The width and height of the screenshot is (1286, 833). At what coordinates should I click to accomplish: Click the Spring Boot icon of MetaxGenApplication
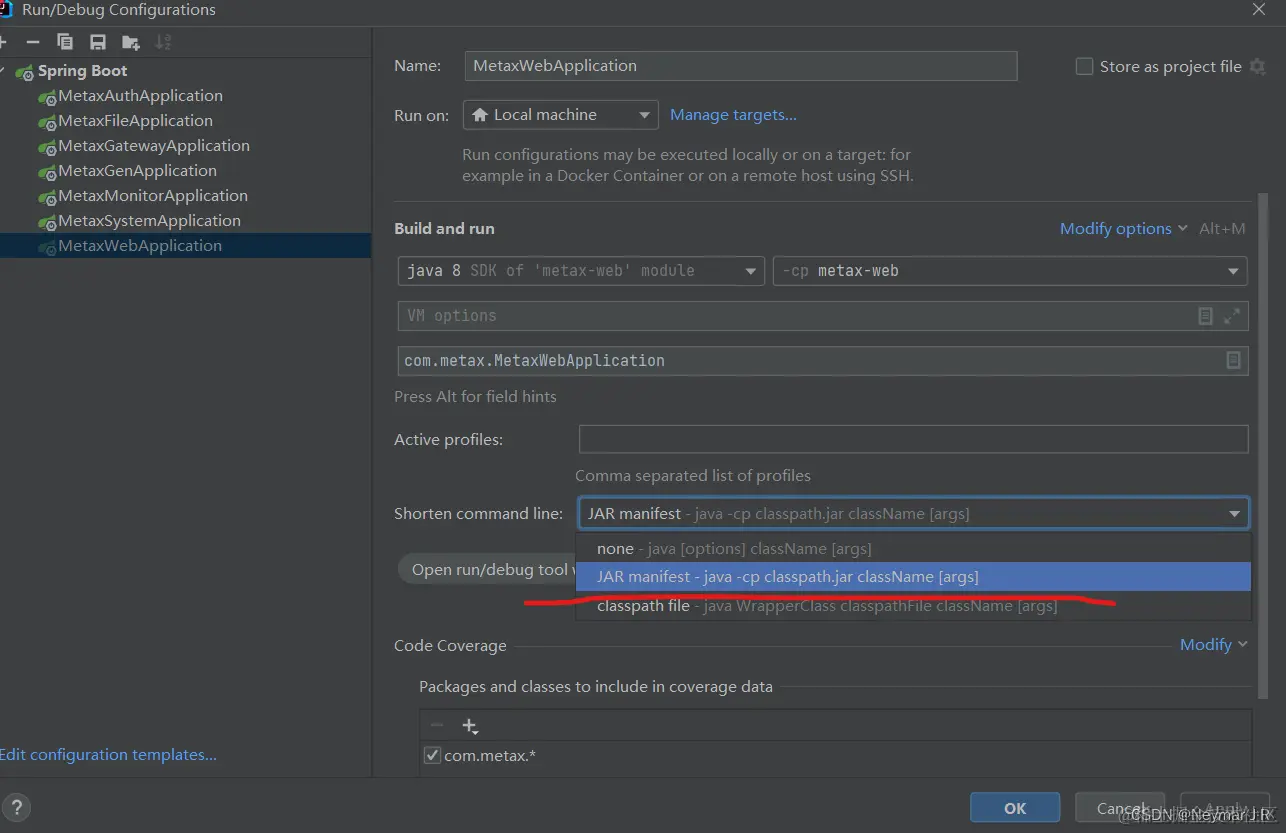47,172
